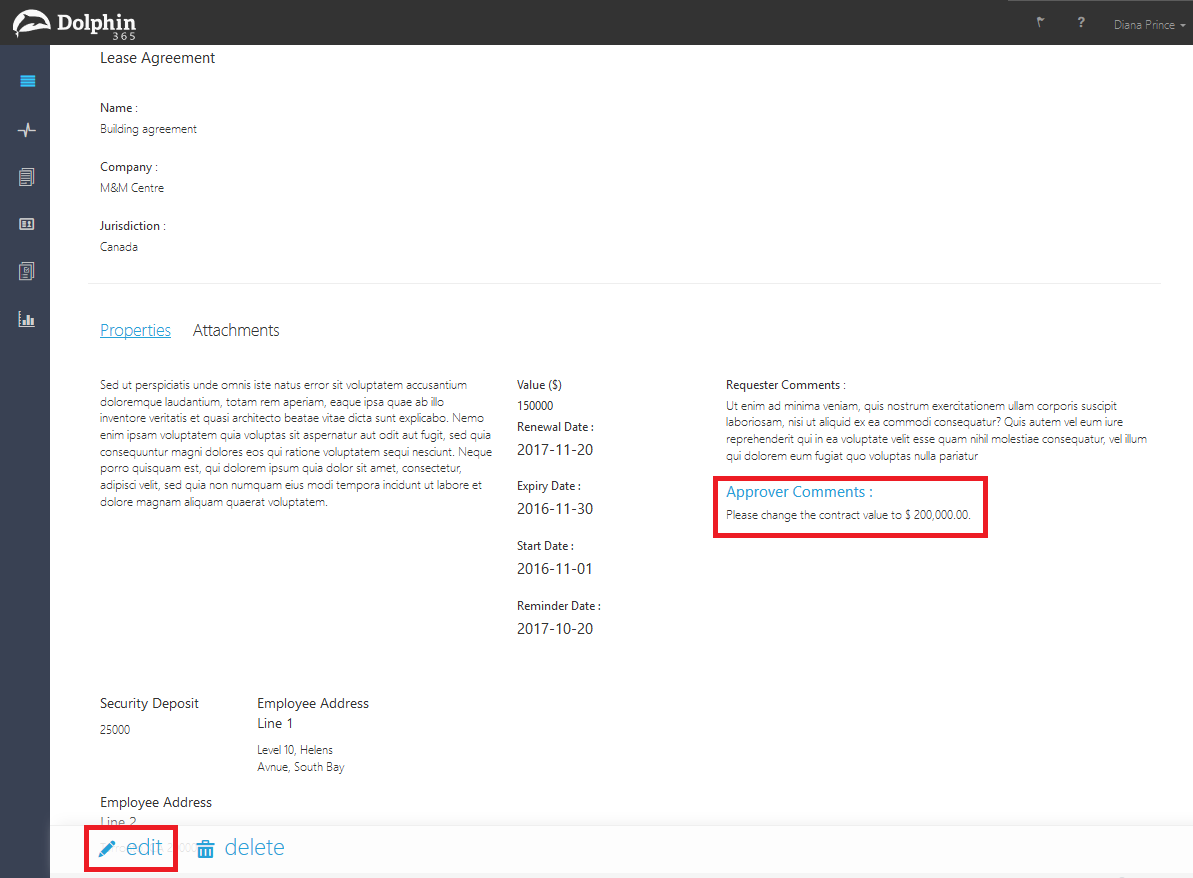
Task: Click the flag notifications icon
Action: pyautogui.click(x=1040, y=23)
